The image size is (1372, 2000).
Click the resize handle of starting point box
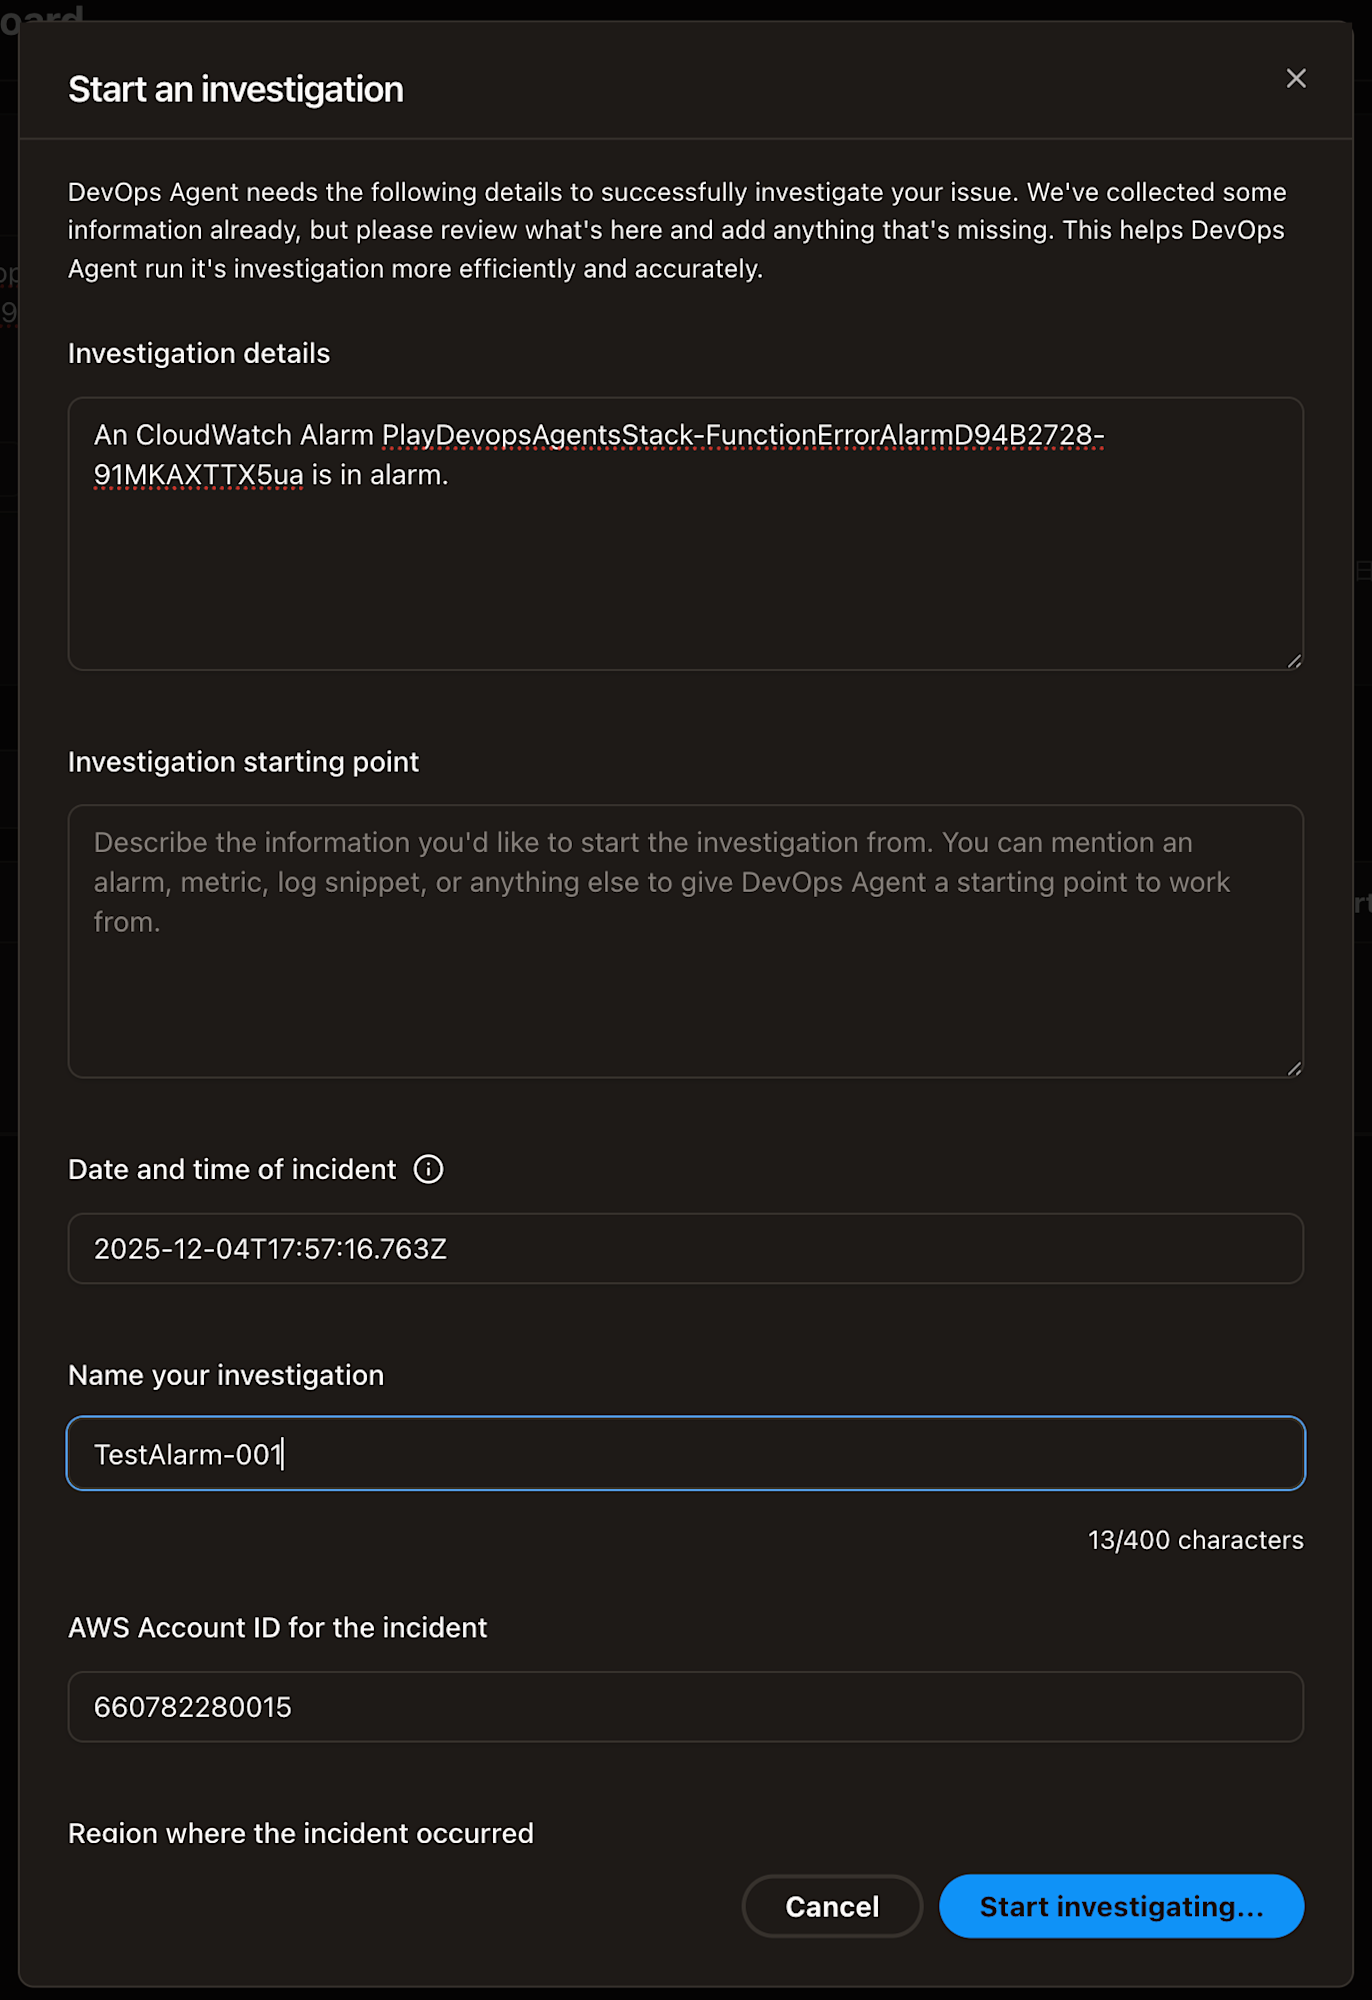coord(1294,1069)
